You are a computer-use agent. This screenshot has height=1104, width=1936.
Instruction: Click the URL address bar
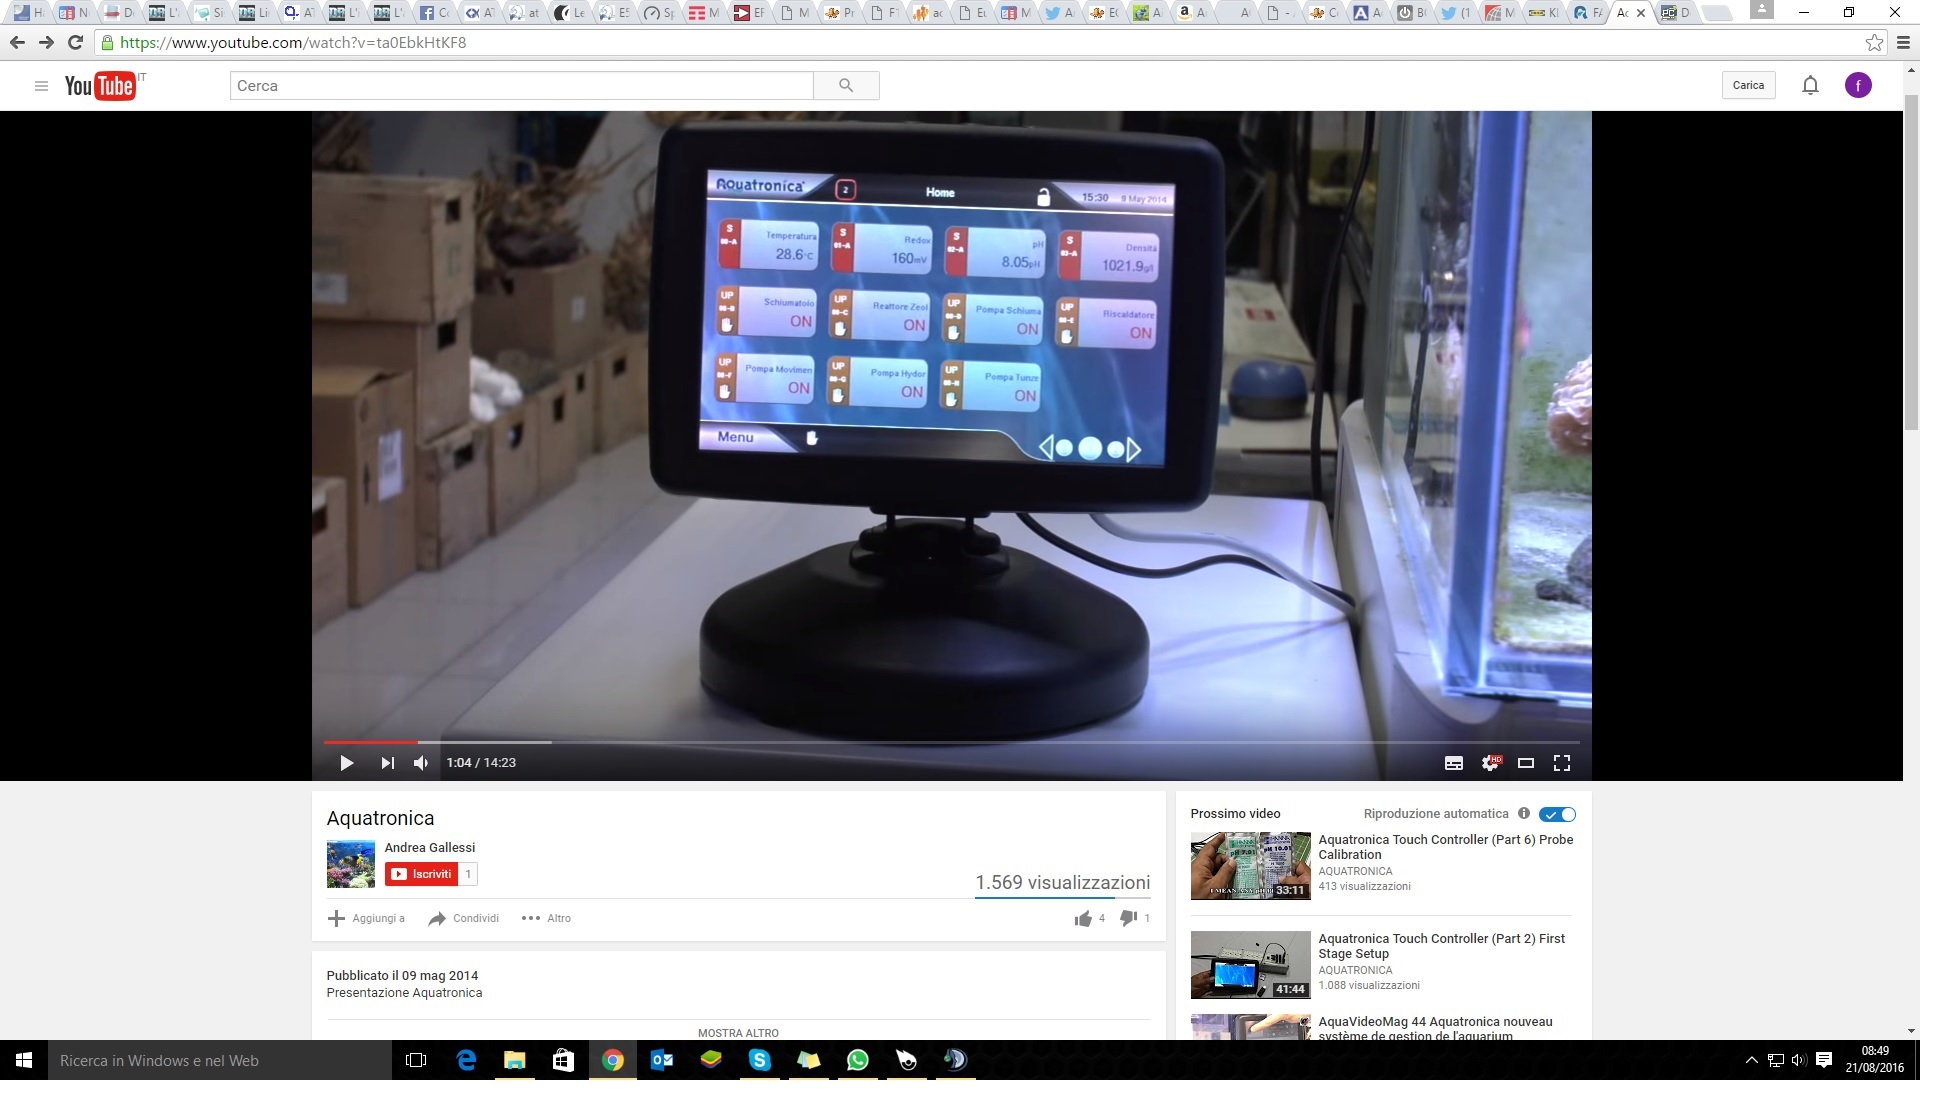tap(980, 42)
